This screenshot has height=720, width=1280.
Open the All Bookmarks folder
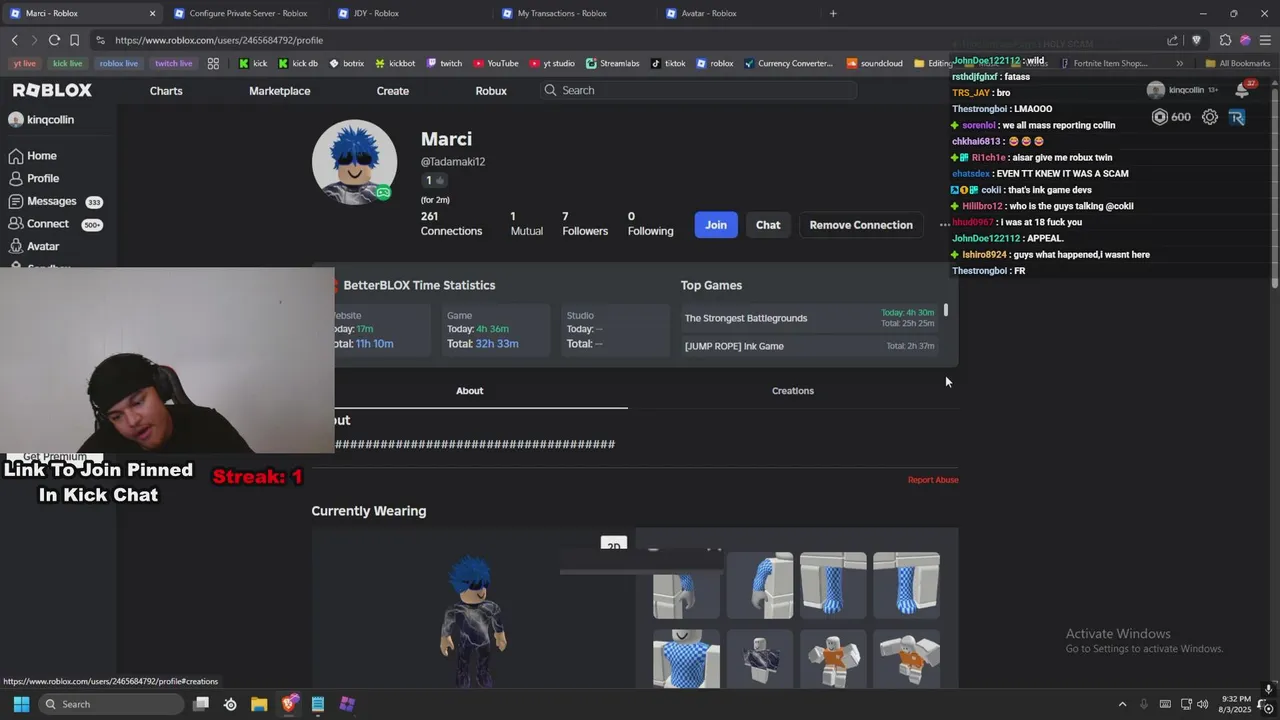tap(1237, 63)
